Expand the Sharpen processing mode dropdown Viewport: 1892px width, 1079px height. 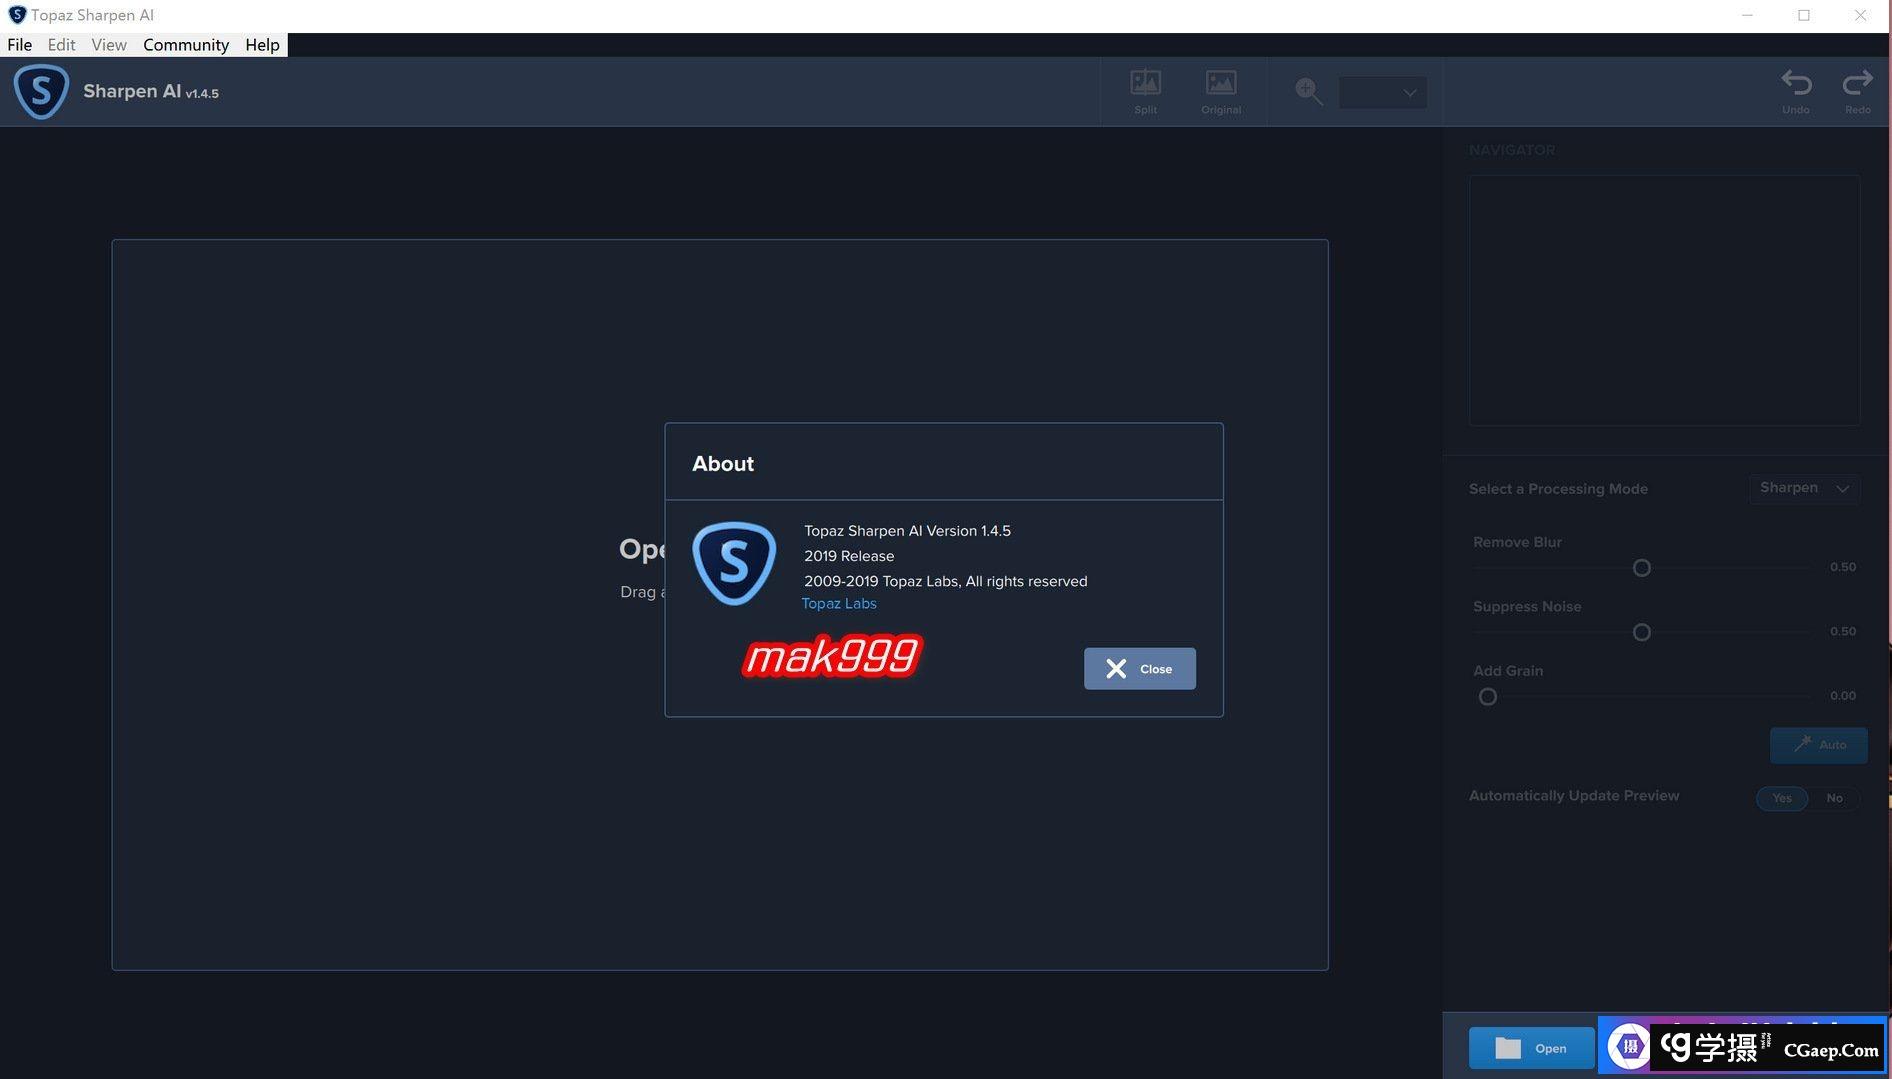[1804, 488]
